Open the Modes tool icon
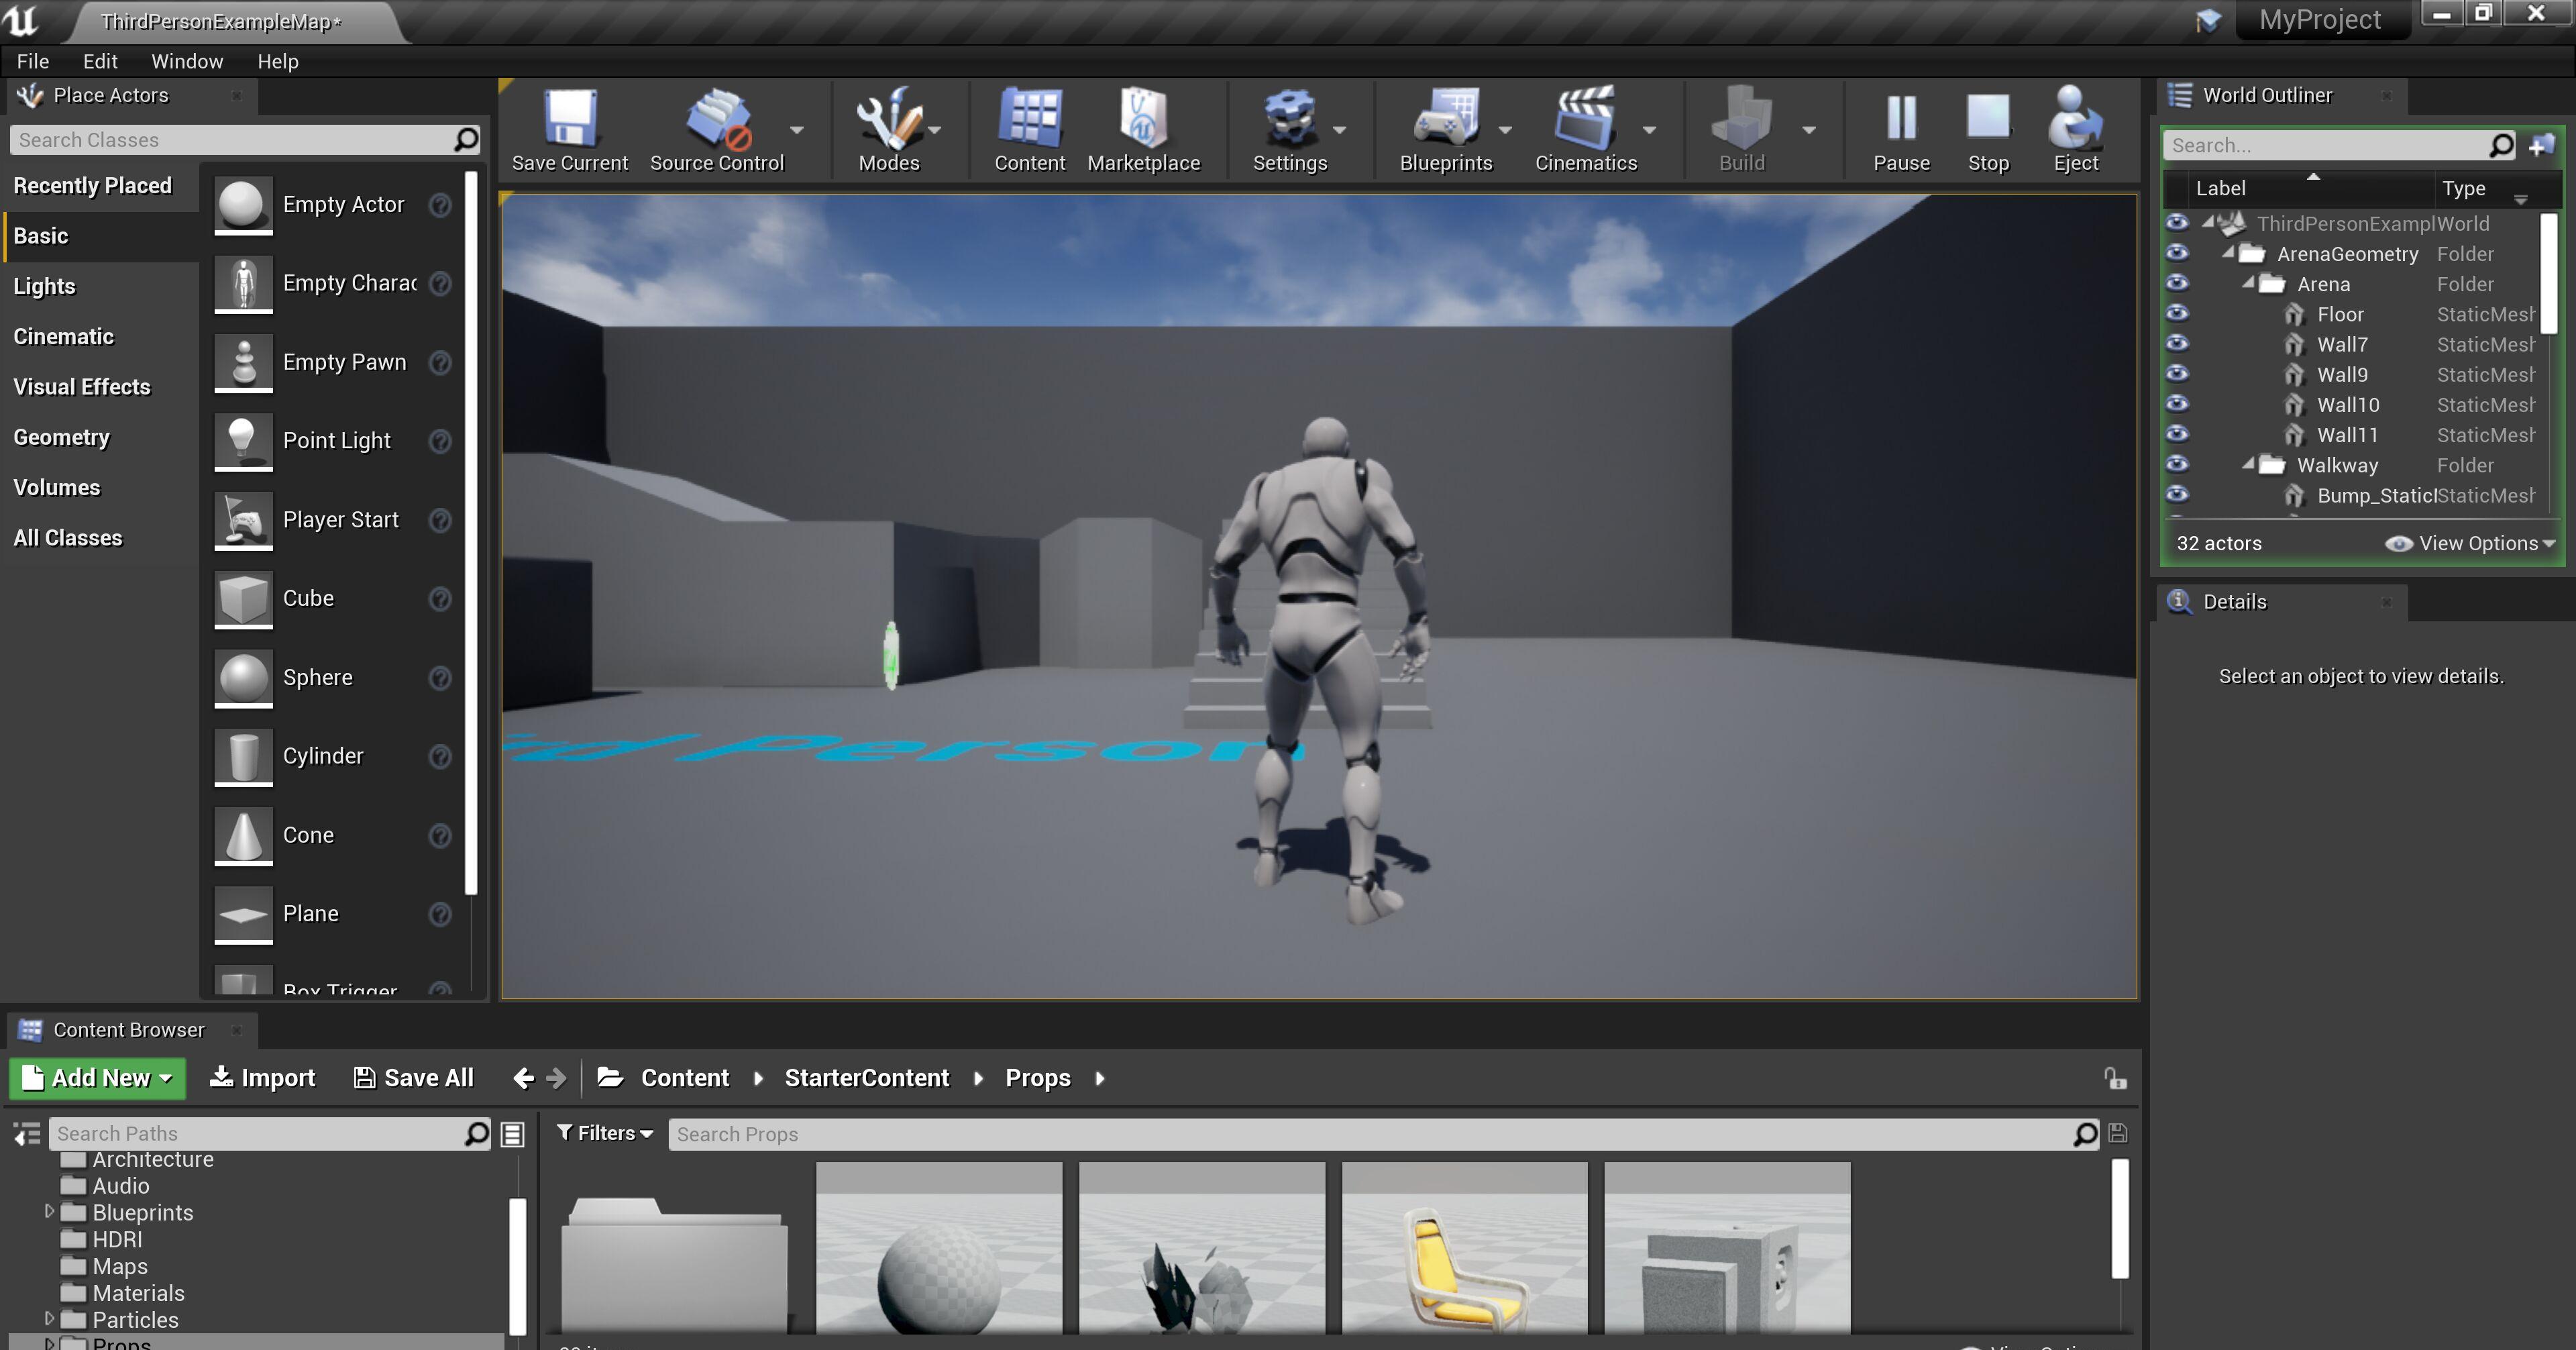The image size is (2576, 1350). 888,118
